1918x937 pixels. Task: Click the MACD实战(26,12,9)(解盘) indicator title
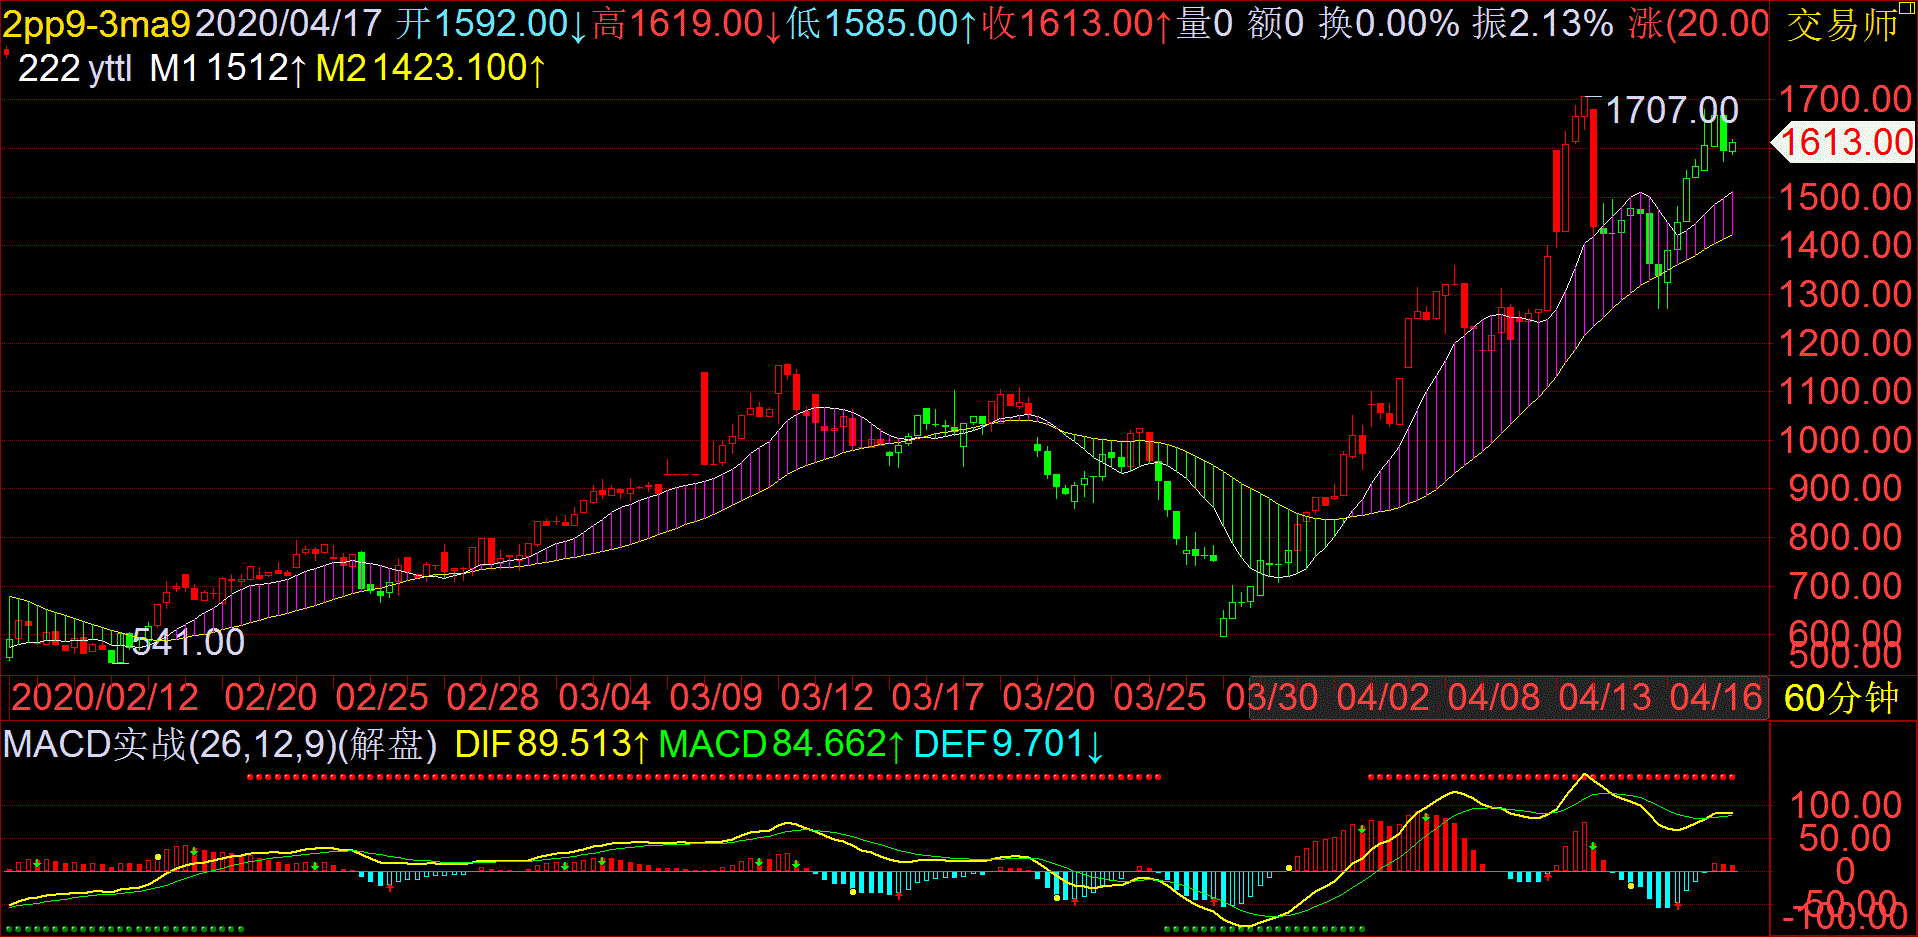coord(220,745)
